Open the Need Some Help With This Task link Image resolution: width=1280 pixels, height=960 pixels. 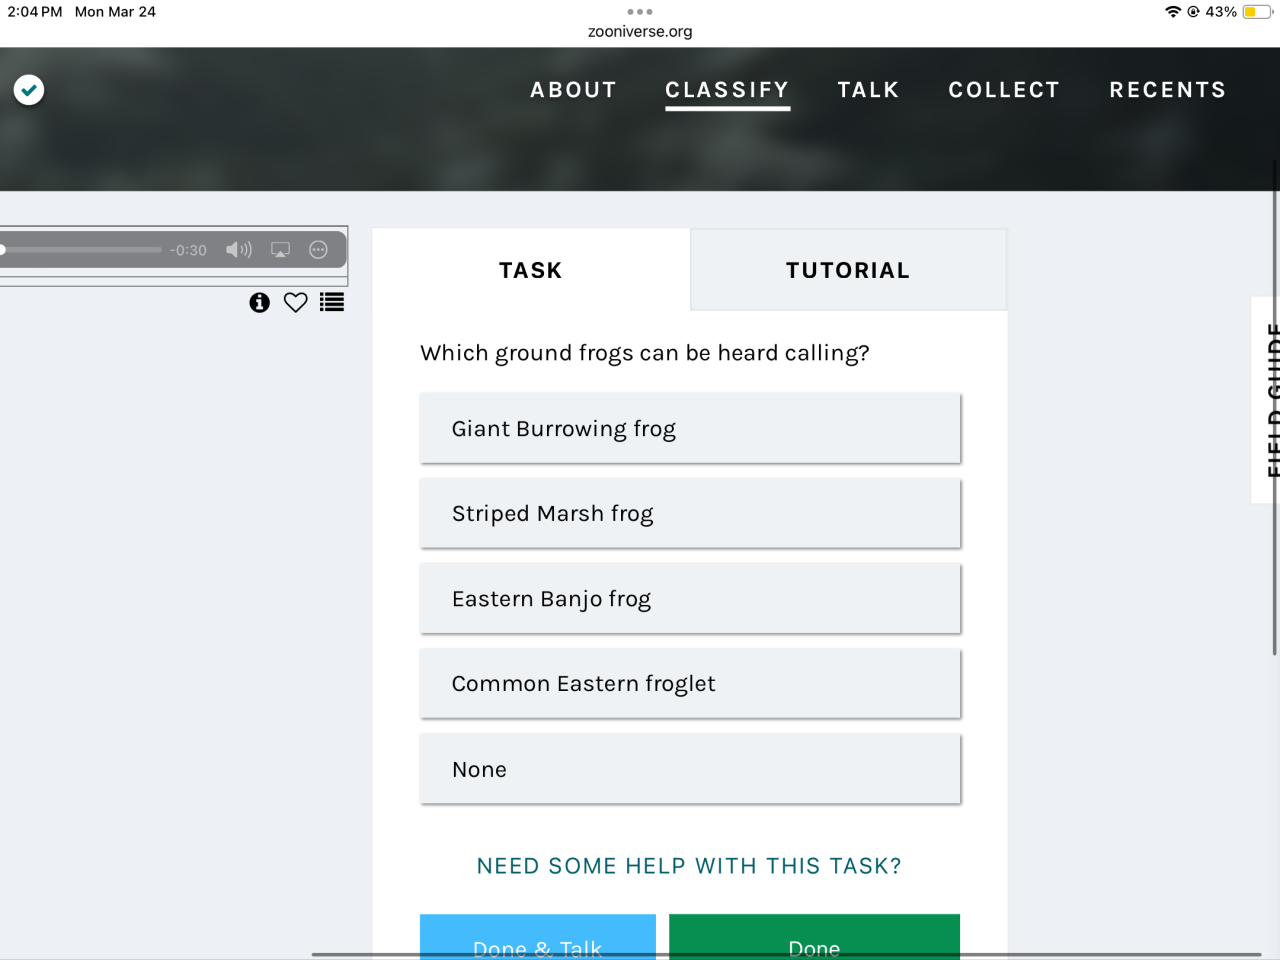(x=689, y=866)
